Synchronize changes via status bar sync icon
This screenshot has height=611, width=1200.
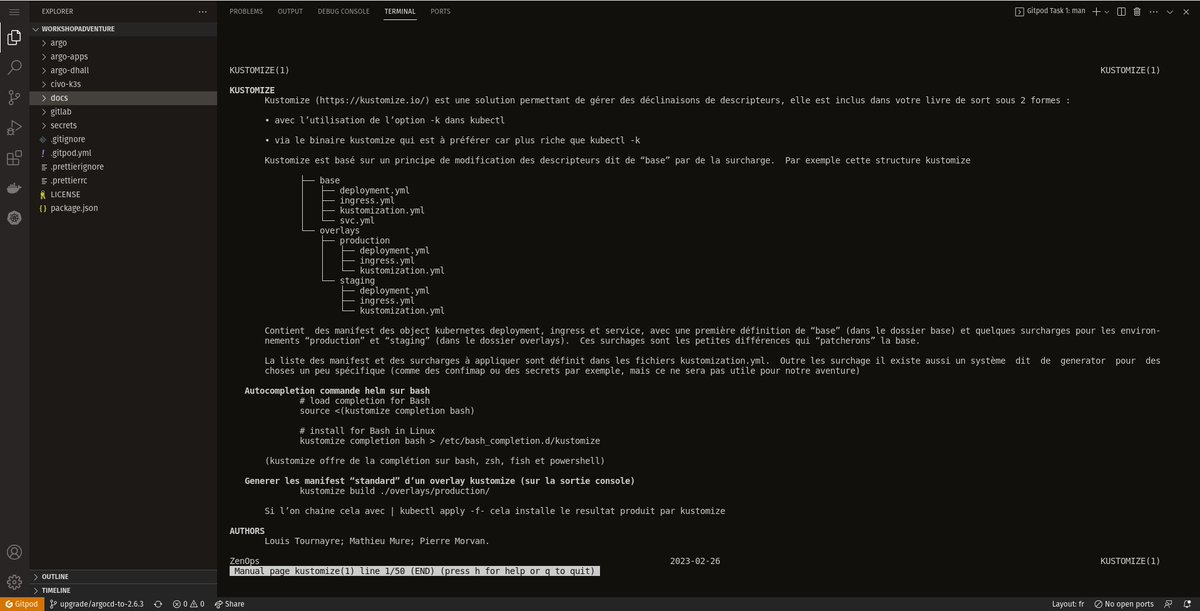click(x=158, y=604)
